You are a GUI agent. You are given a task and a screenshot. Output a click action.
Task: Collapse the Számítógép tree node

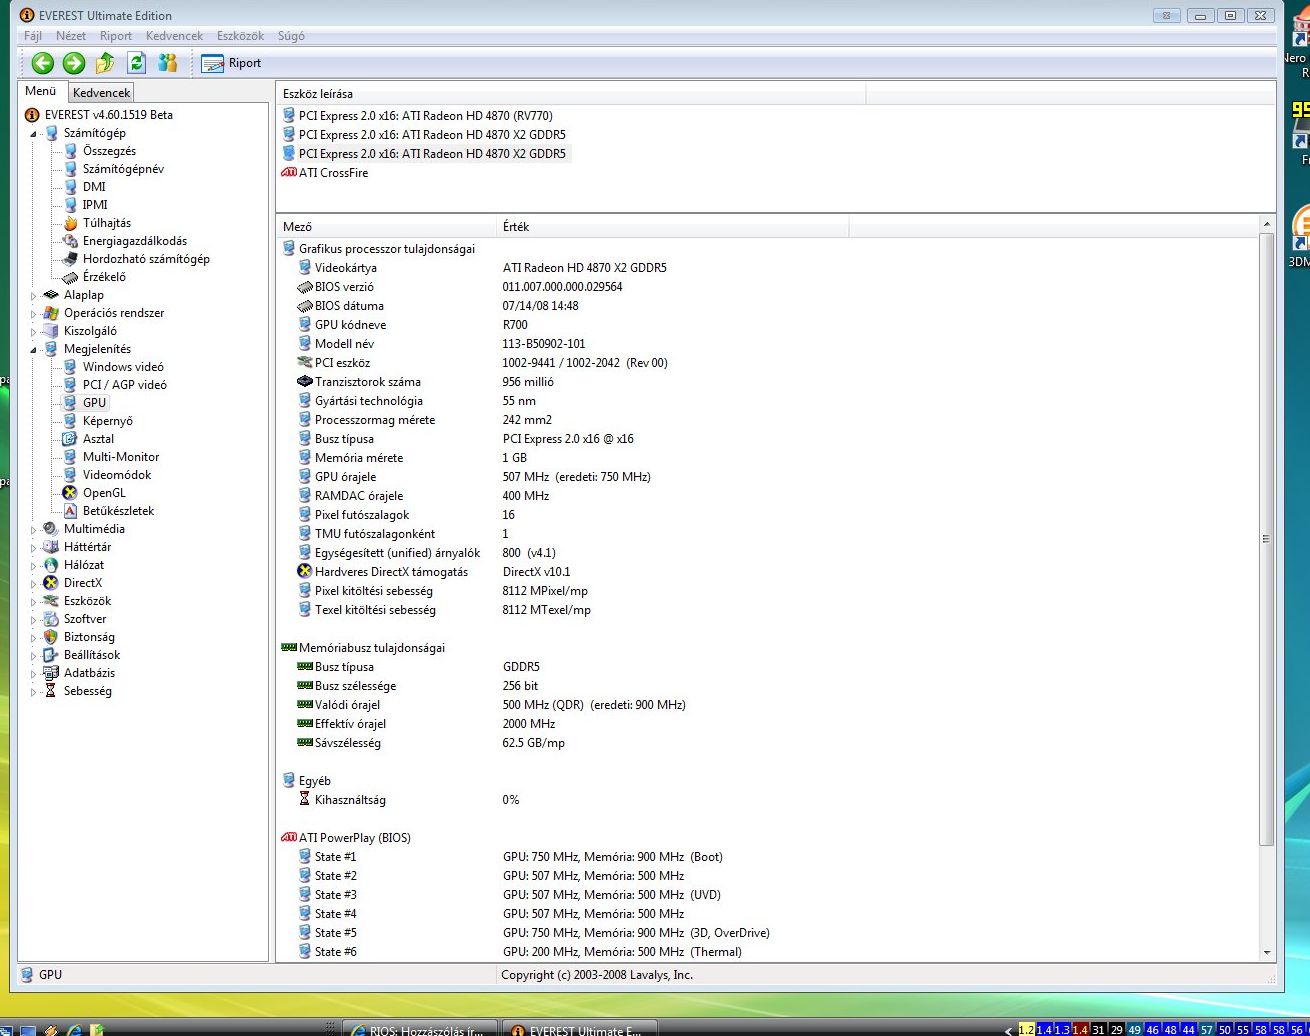33,133
